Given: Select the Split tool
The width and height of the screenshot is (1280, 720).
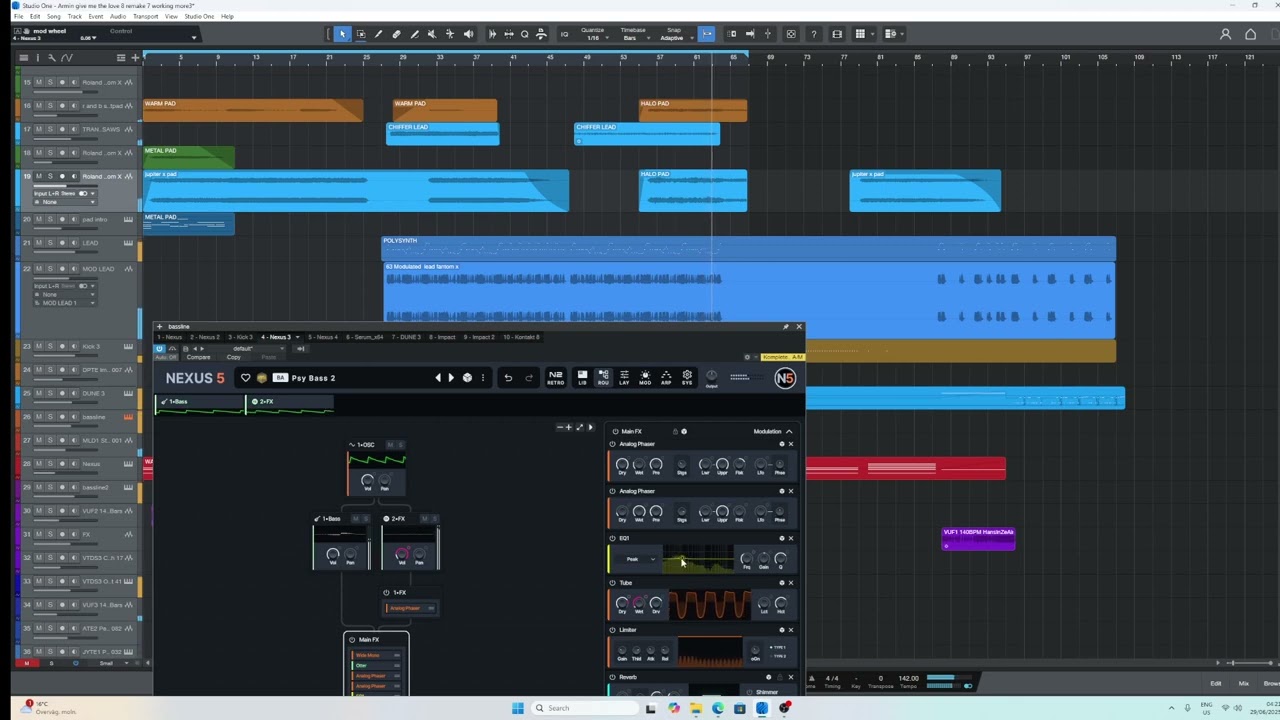Looking at the screenshot, I should click(x=378, y=34).
